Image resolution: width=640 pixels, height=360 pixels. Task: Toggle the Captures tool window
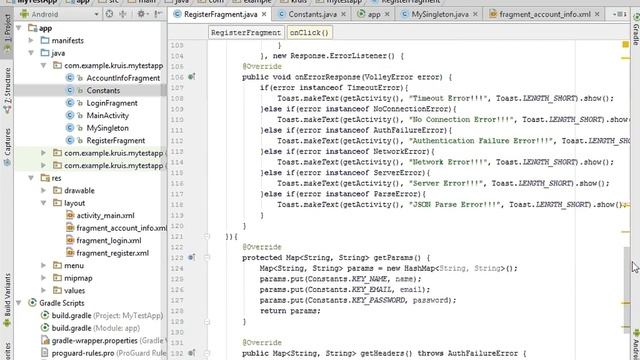[7, 147]
